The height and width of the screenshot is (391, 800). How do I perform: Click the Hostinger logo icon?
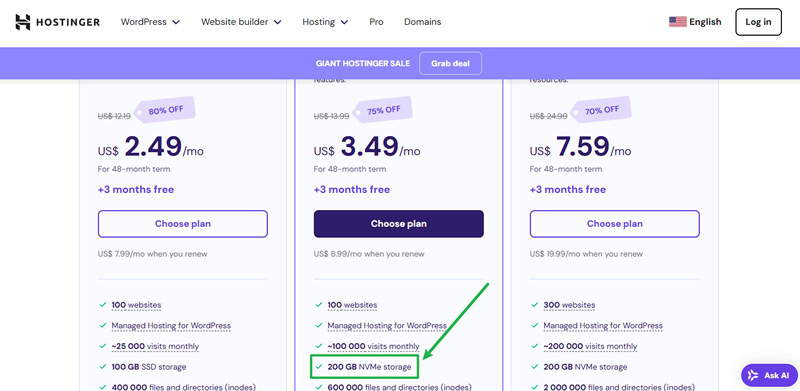[x=23, y=22]
